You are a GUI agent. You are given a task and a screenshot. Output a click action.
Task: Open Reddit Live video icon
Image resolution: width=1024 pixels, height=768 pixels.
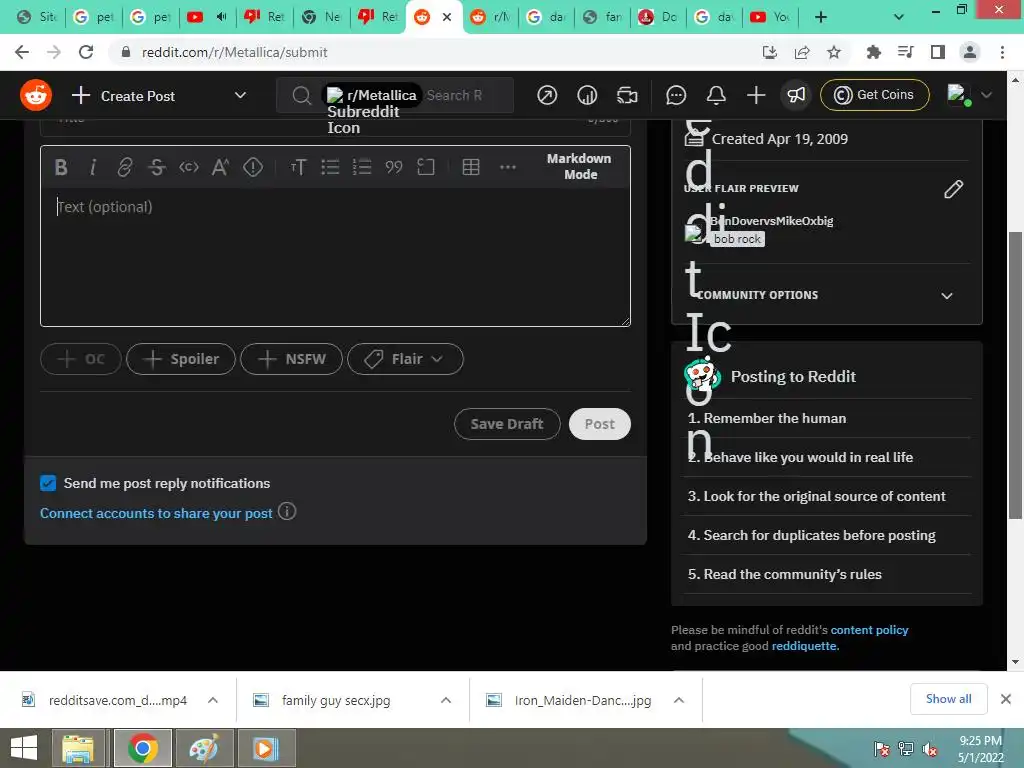pos(627,95)
